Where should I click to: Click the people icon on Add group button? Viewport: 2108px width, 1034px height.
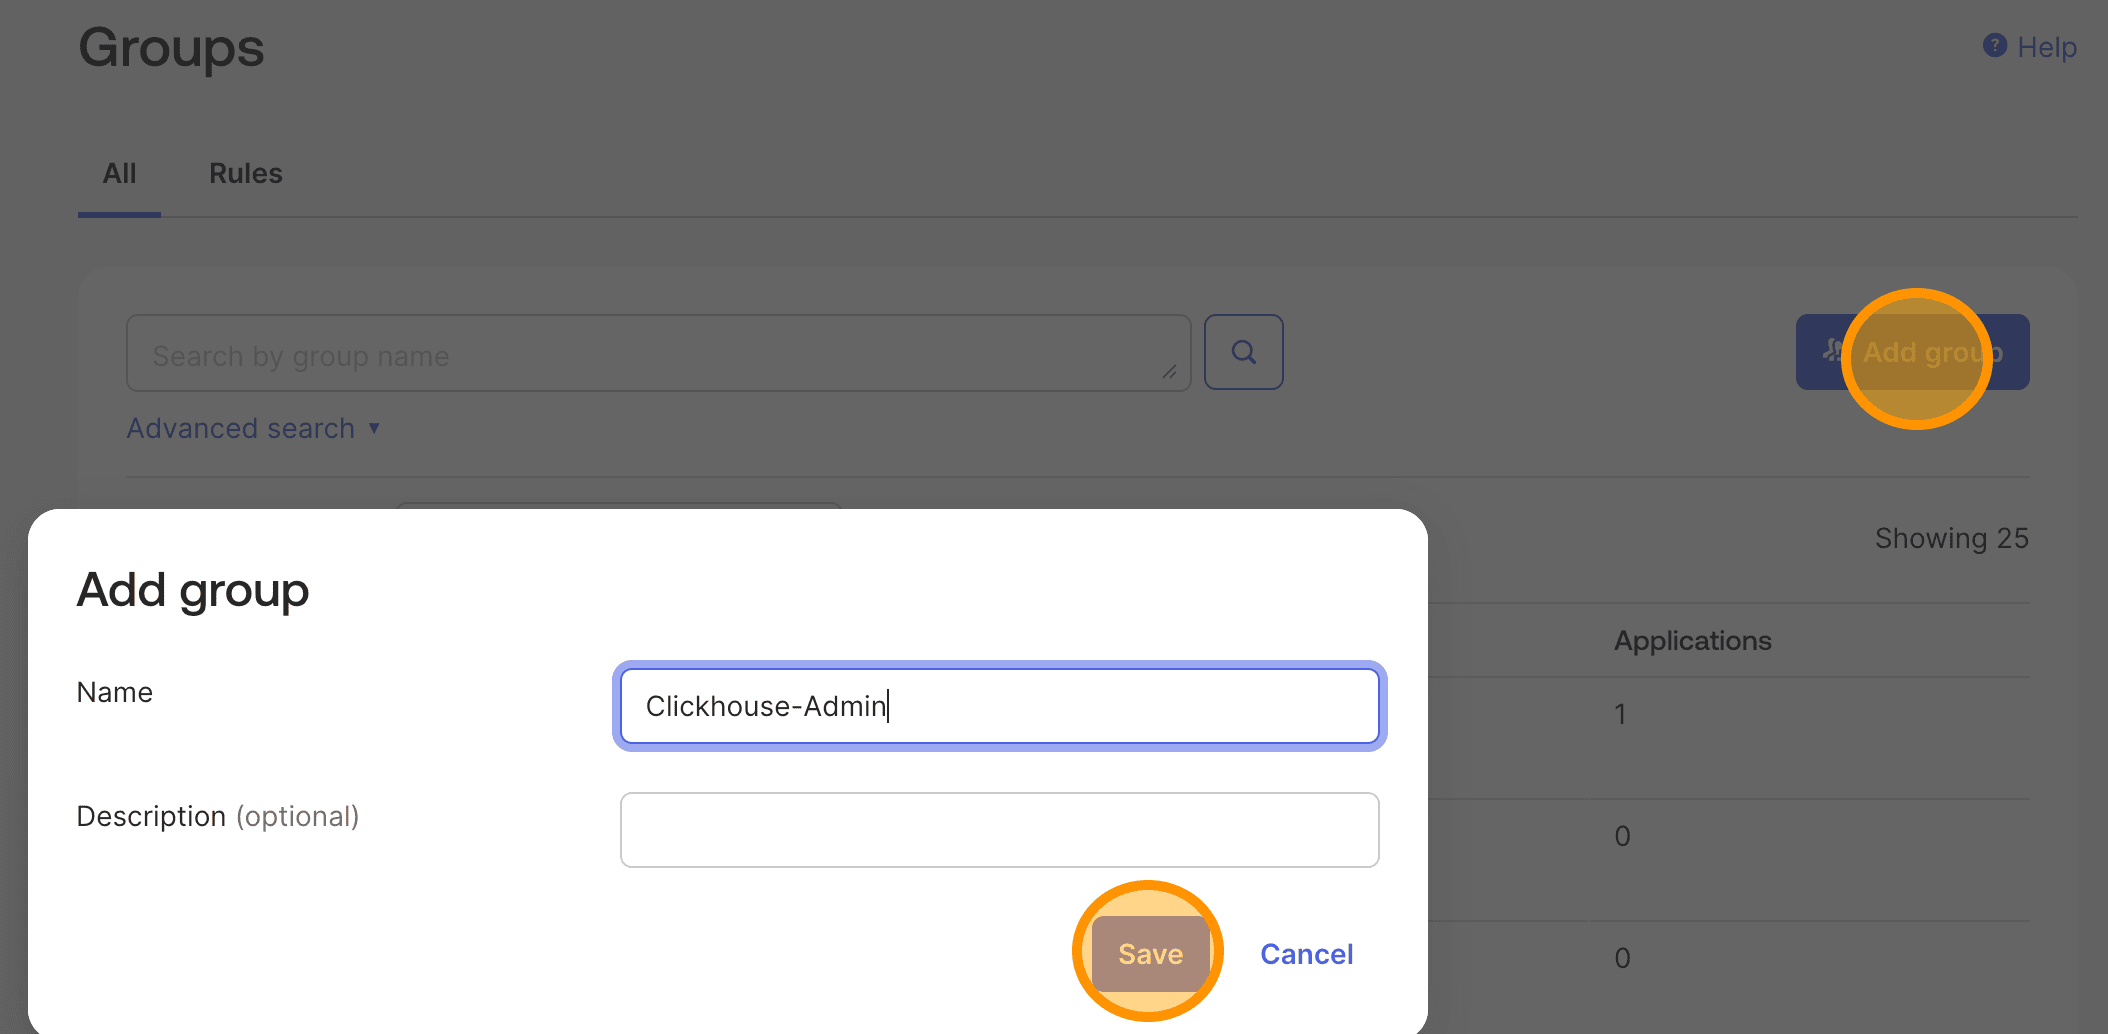(x=1833, y=351)
